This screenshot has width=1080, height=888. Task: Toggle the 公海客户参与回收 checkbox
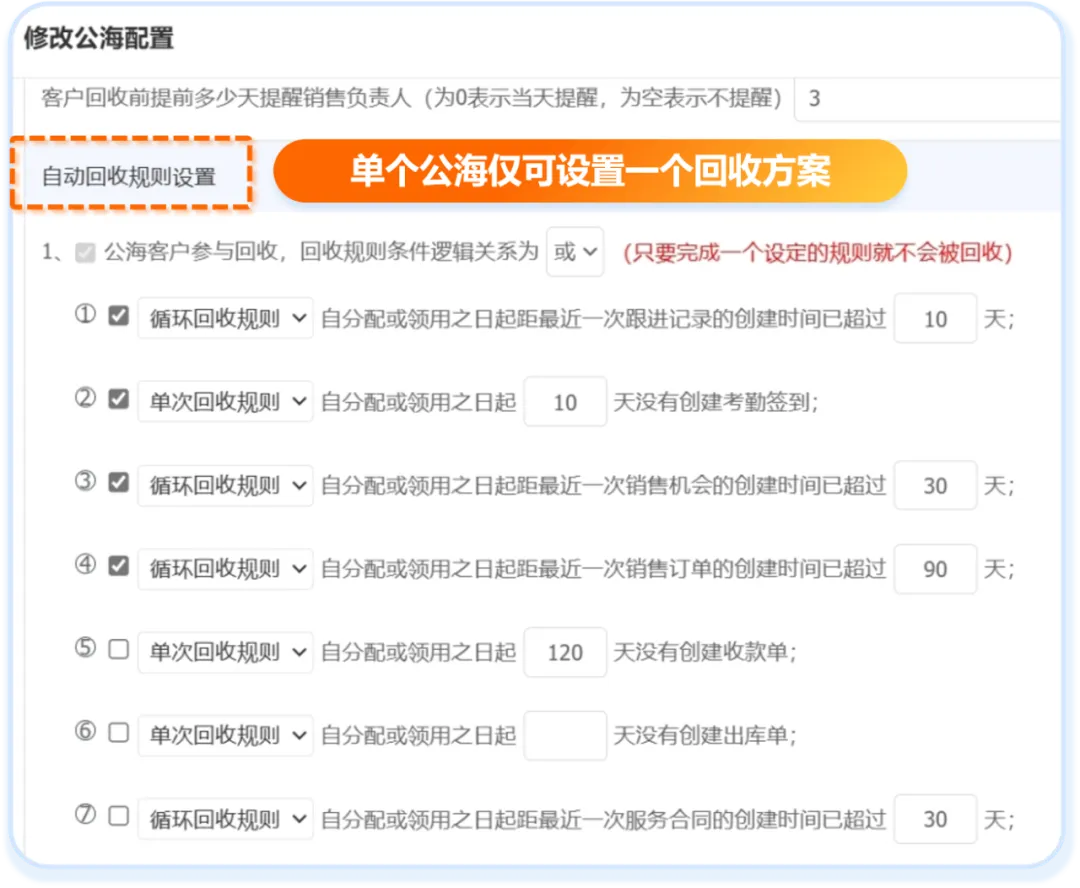coord(86,253)
